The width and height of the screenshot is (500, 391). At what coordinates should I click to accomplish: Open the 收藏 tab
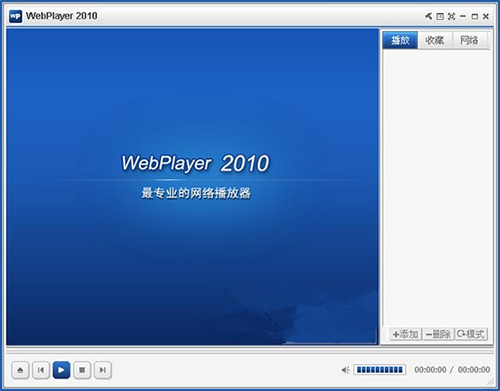(x=435, y=40)
